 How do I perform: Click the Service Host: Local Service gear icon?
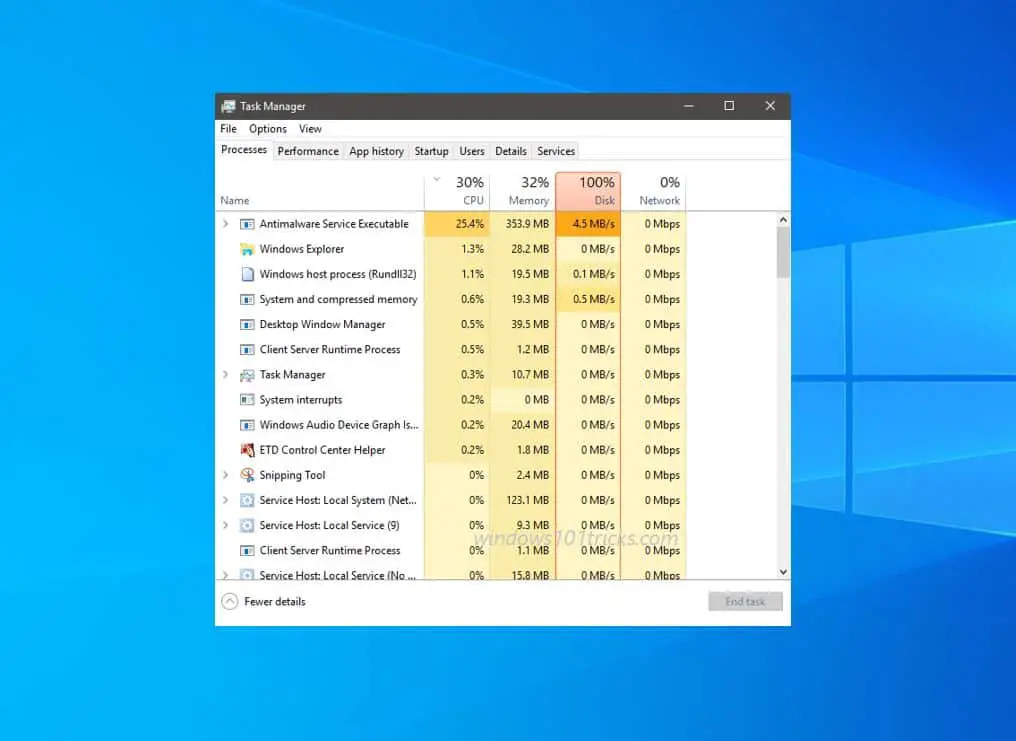[x=246, y=525]
